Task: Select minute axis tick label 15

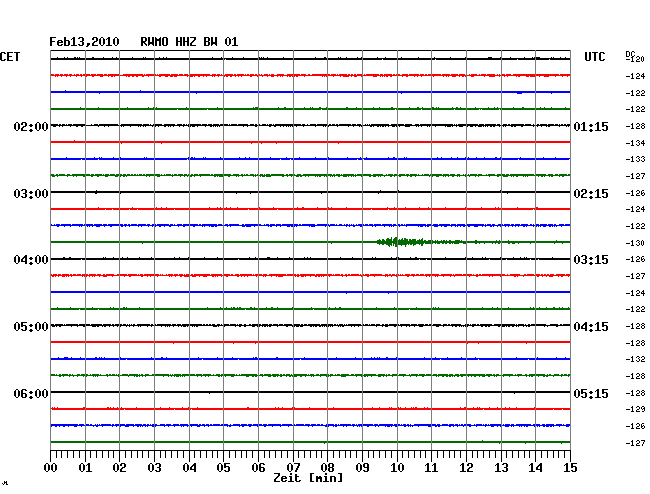Action: [x=570, y=467]
